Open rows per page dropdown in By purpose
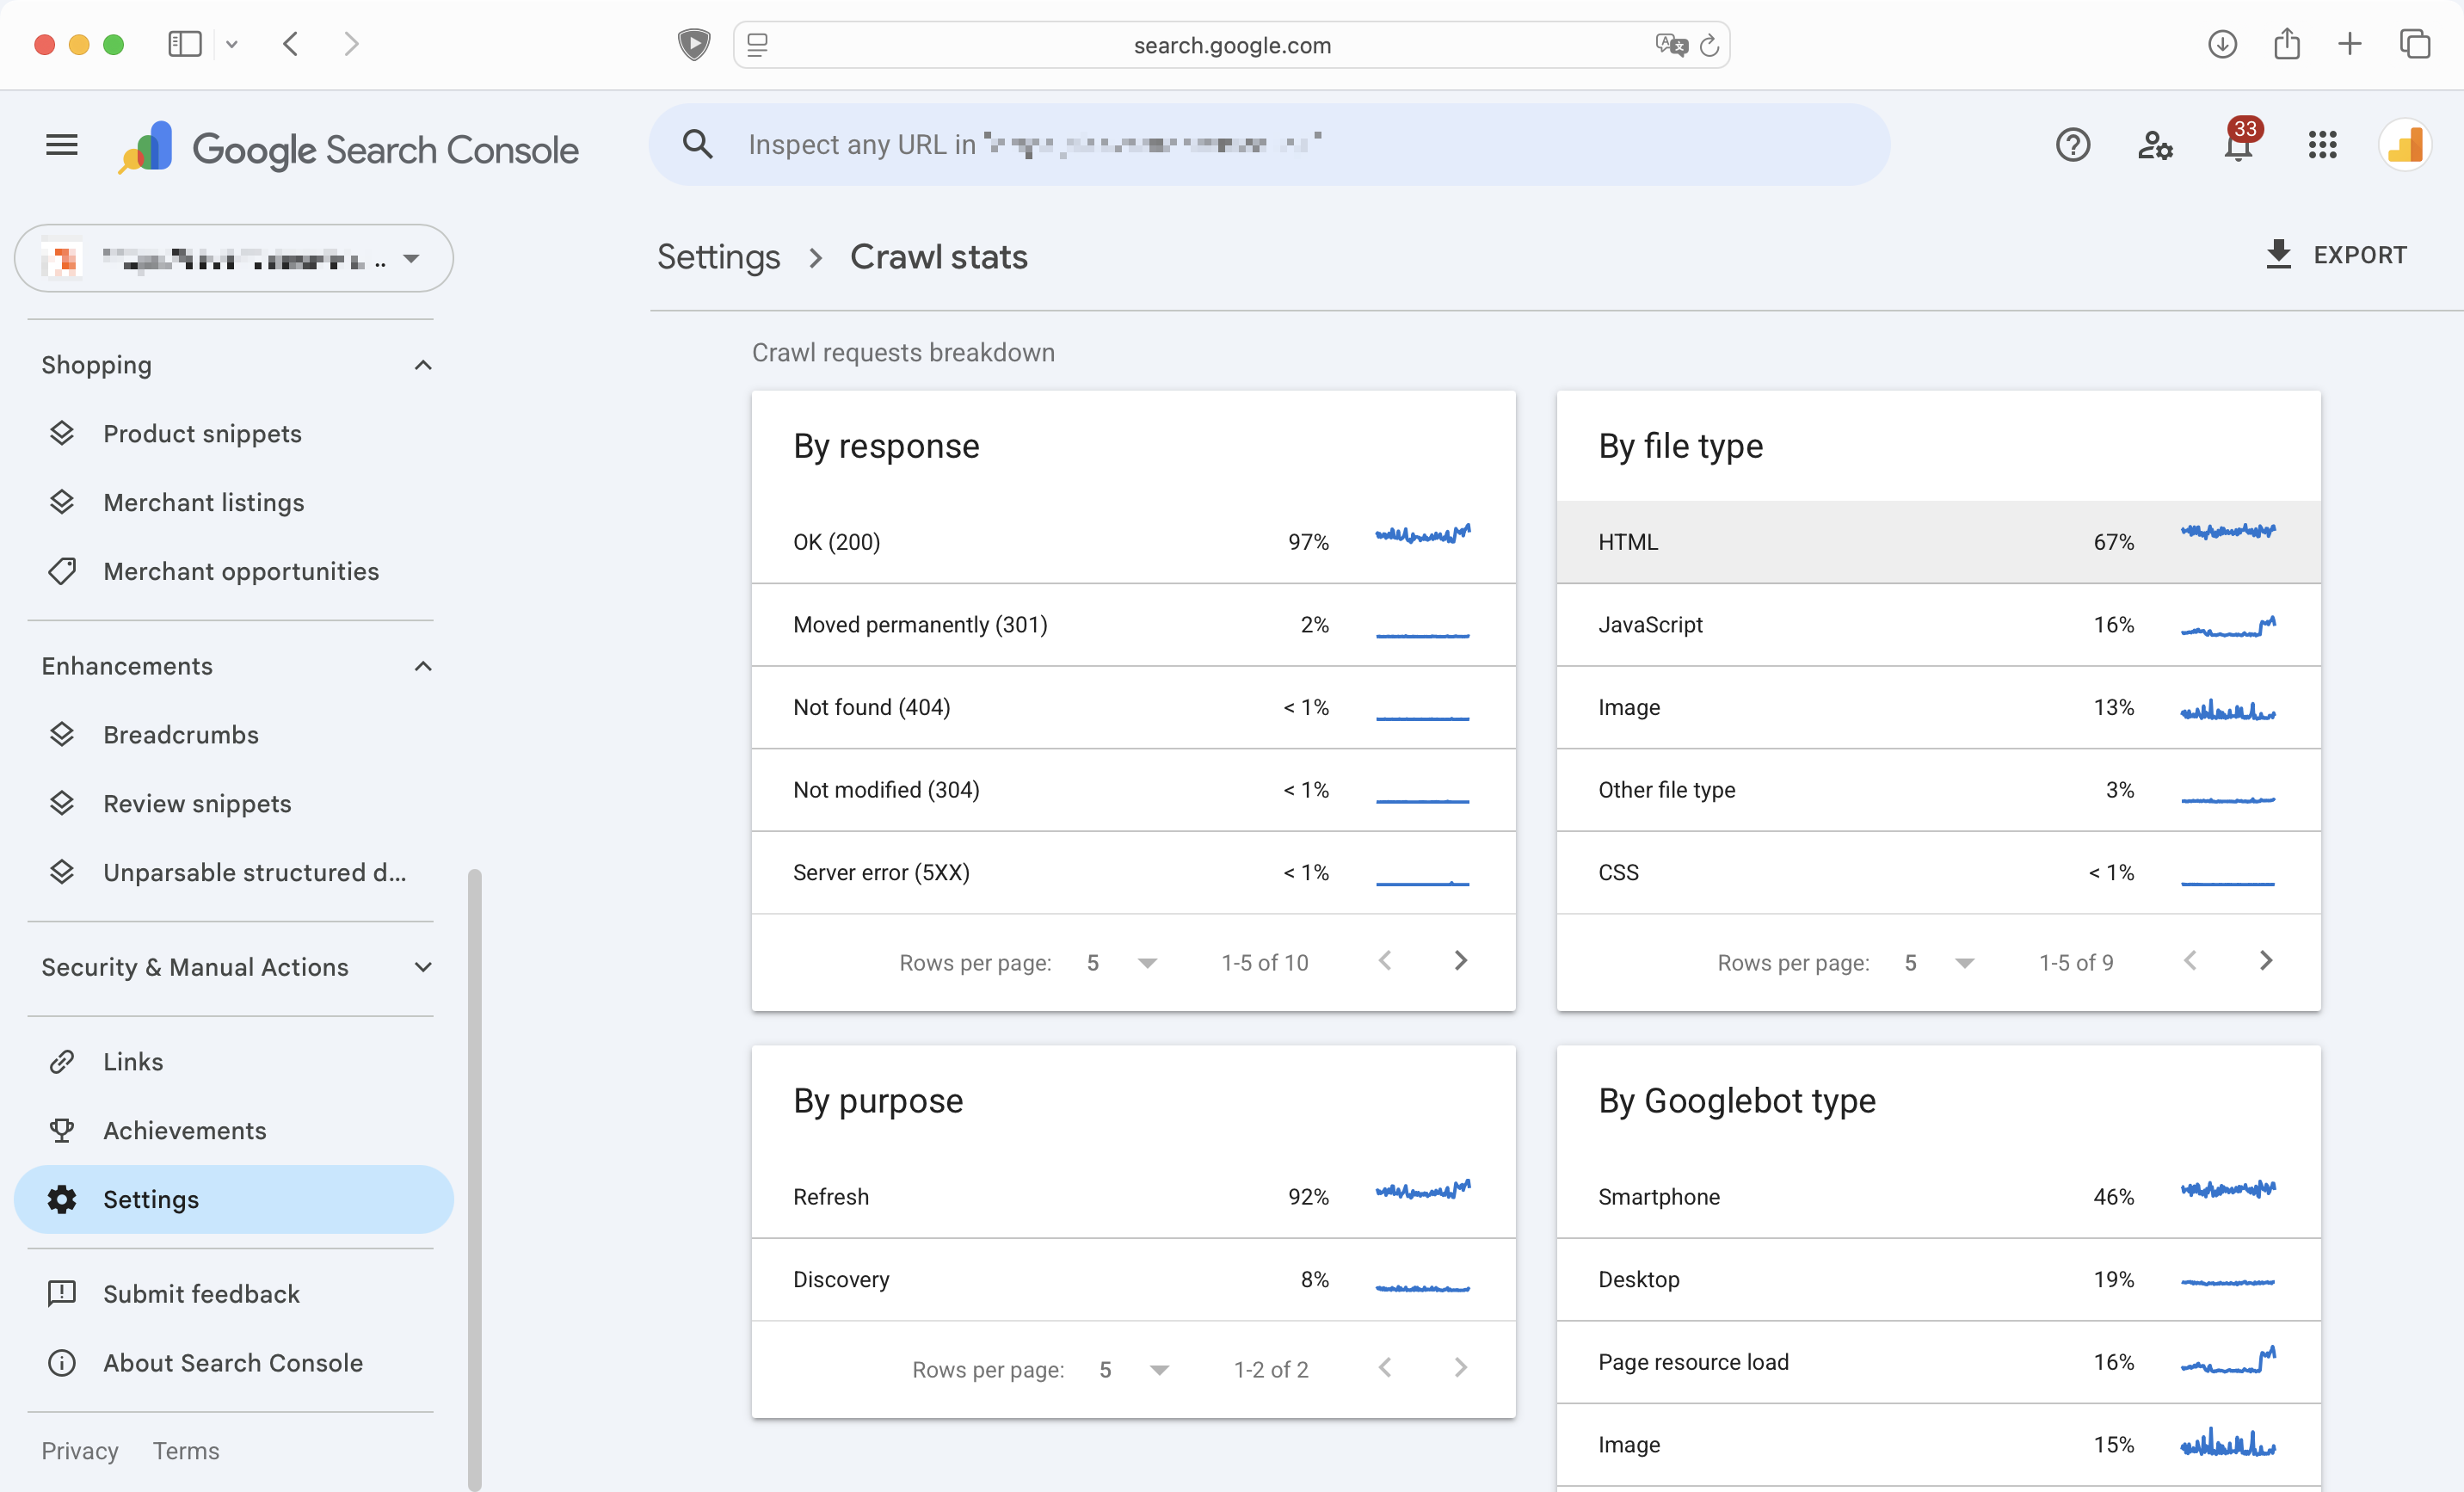This screenshot has height=1492, width=2464. pyautogui.click(x=1133, y=1369)
